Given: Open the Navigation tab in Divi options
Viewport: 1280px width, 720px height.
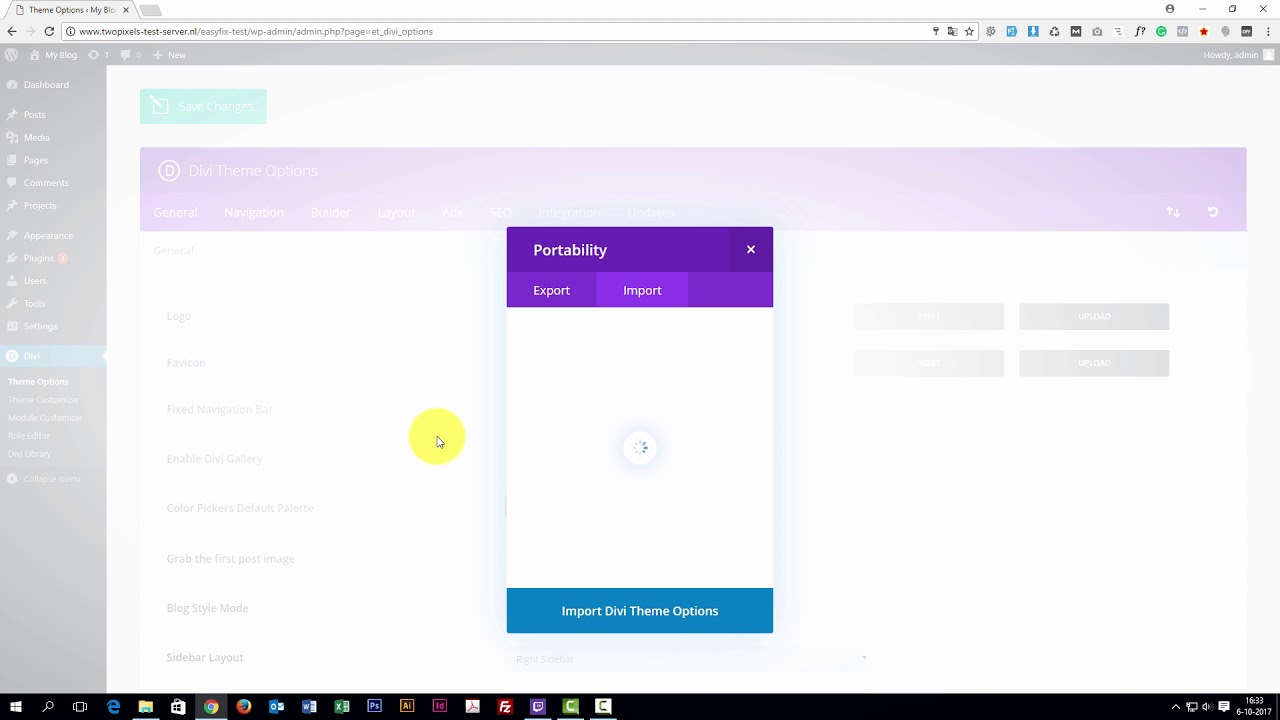Looking at the screenshot, I should click(254, 212).
